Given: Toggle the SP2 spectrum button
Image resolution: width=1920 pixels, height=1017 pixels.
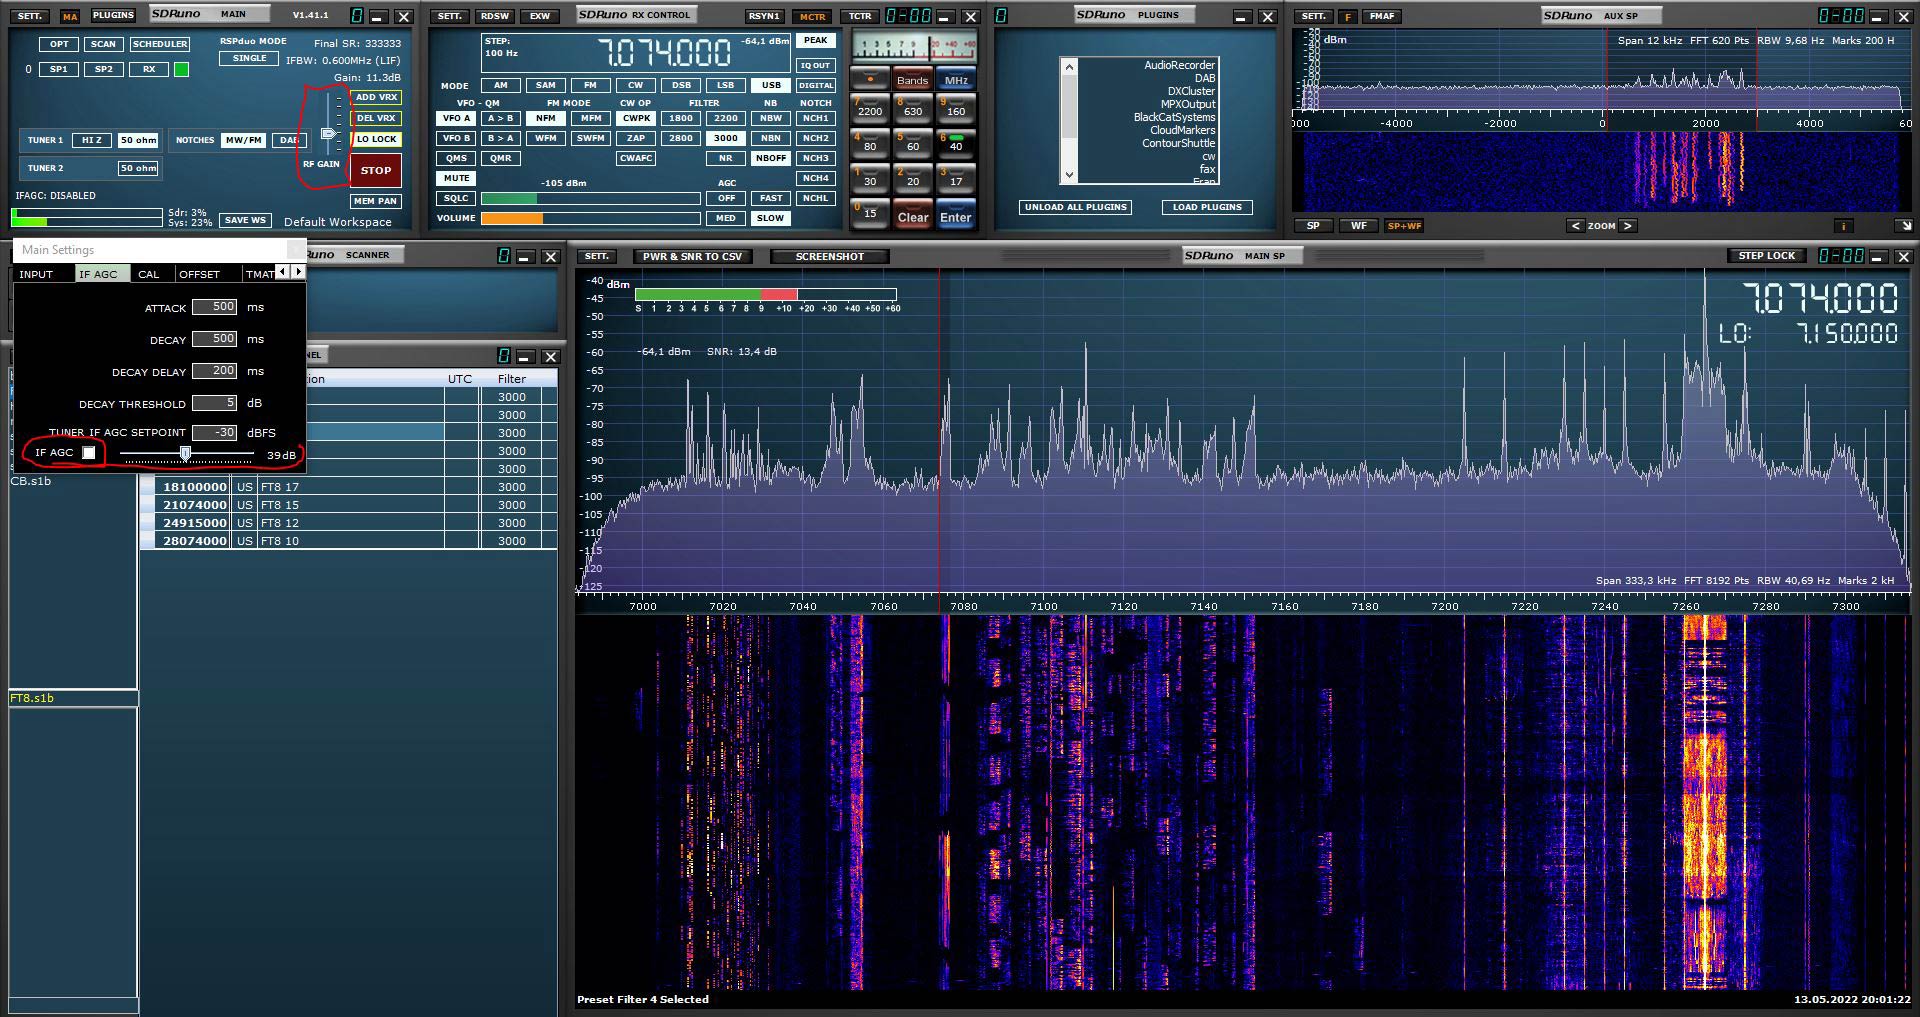Looking at the screenshot, I should pyautogui.click(x=103, y=69).
